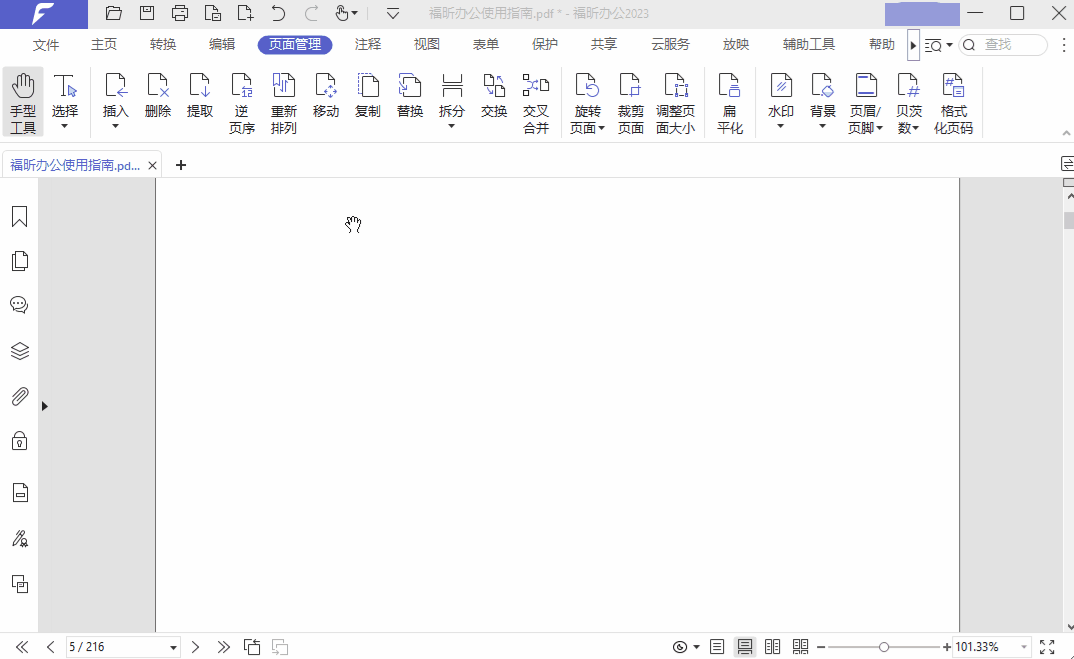Open the Comments panel in sidebar

click(x=19, y=305)
